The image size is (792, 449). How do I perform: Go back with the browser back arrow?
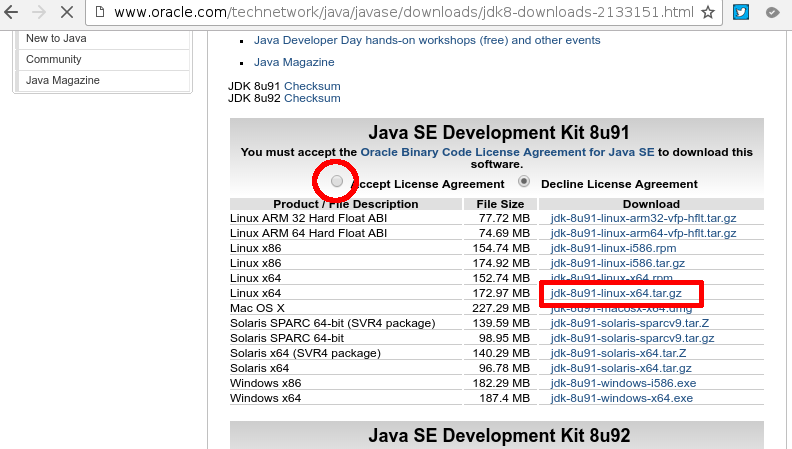[x=11, y=12]
